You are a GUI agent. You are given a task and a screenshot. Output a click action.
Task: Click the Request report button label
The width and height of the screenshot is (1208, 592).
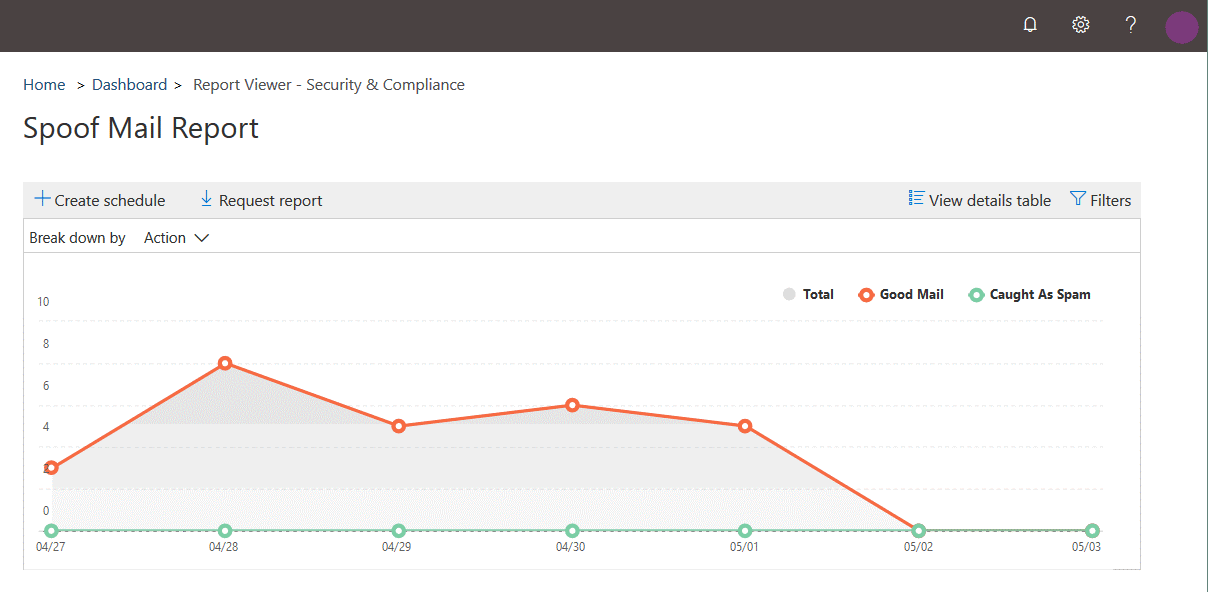pyautogui.click(x=270, y=201)
